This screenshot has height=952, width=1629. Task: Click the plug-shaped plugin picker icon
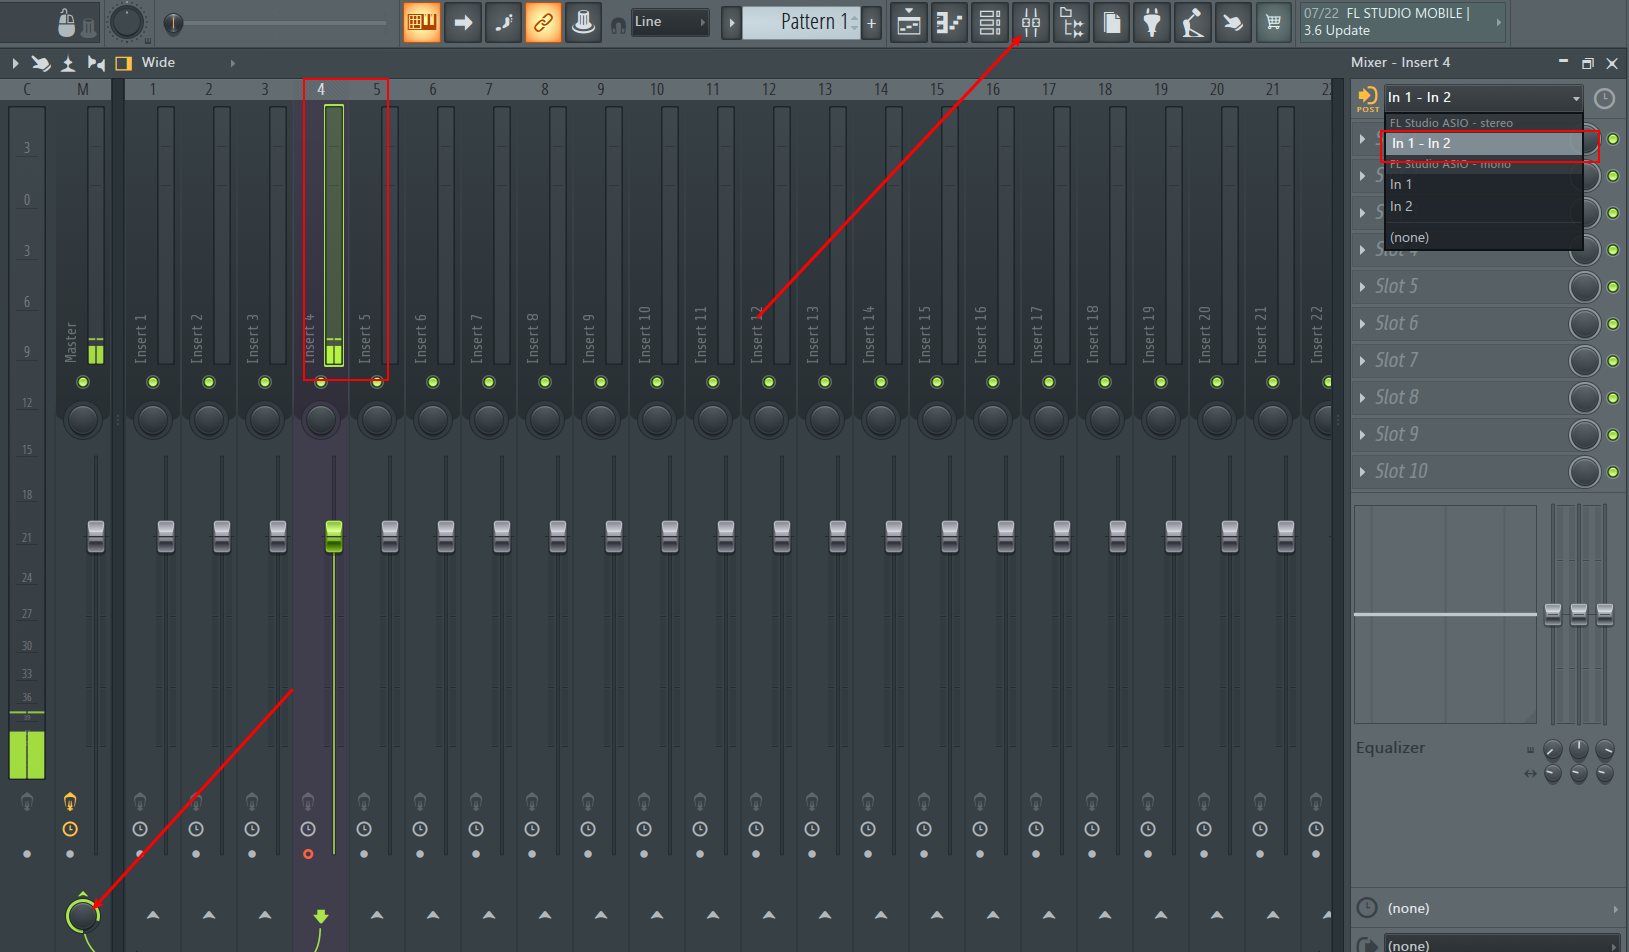point(1152,22)
